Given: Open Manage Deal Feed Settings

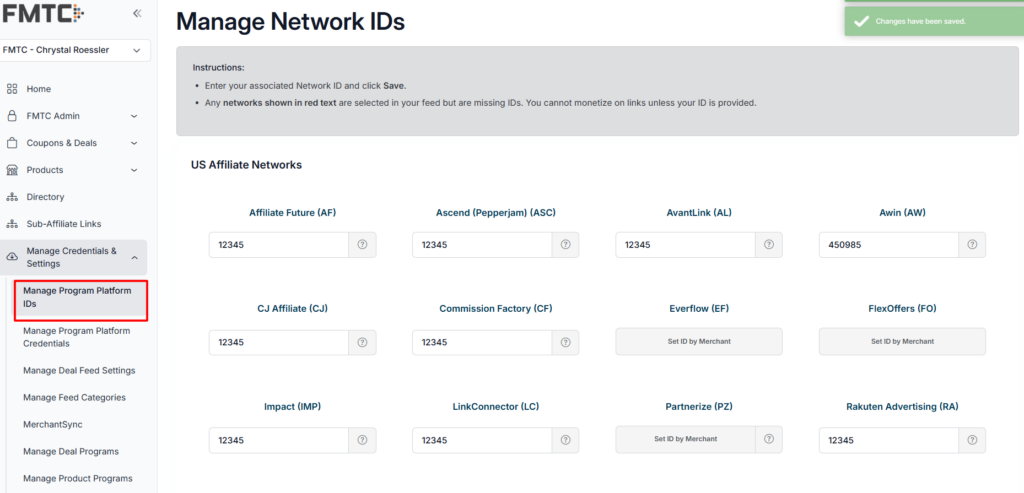Looking at the screenshot, I should coord(79,371).
